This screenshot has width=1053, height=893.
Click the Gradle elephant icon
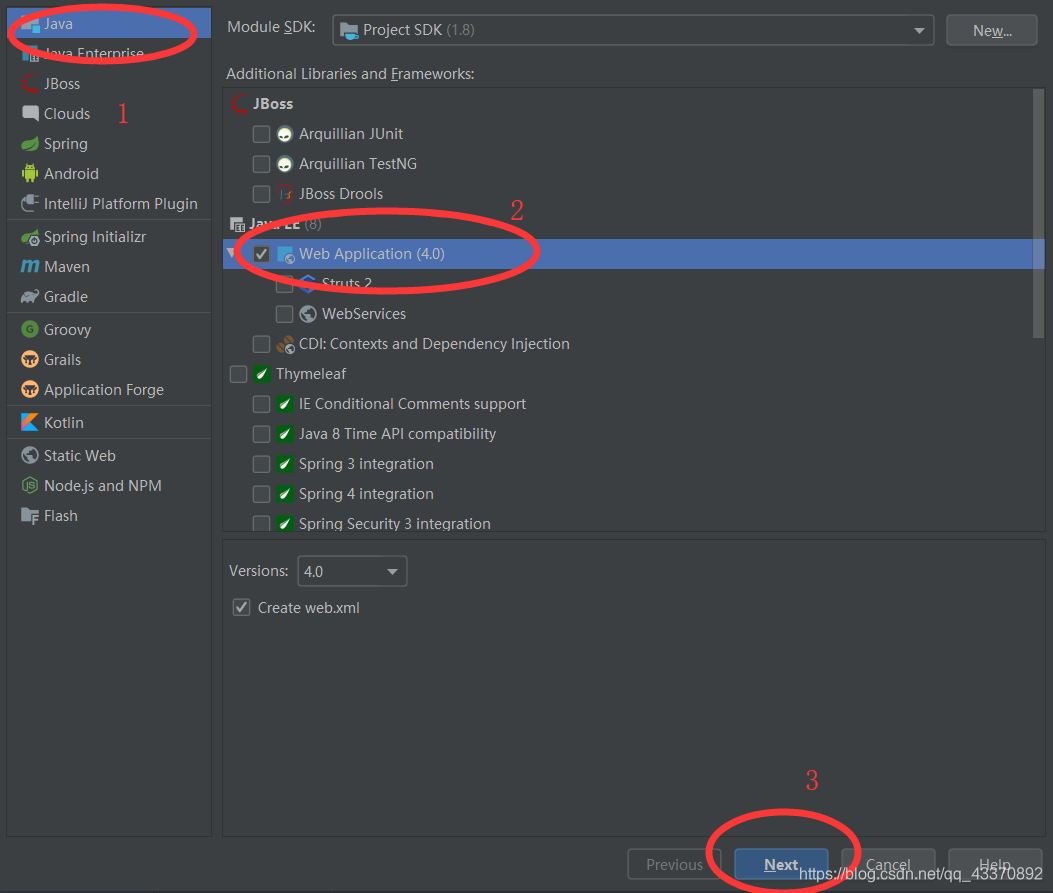pyautogui.click(x=30, y=296)
